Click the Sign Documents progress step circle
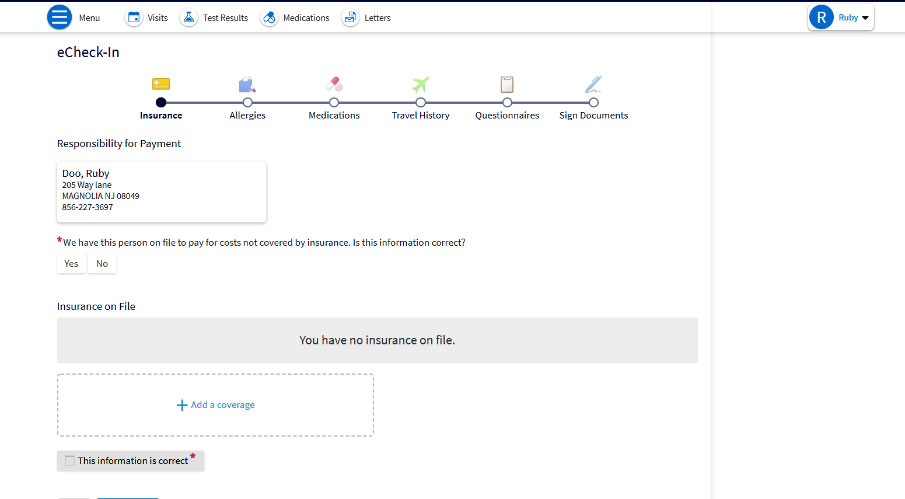Image resolution: width=905 pixels, height=499 pixels. (x=593, y=102)
